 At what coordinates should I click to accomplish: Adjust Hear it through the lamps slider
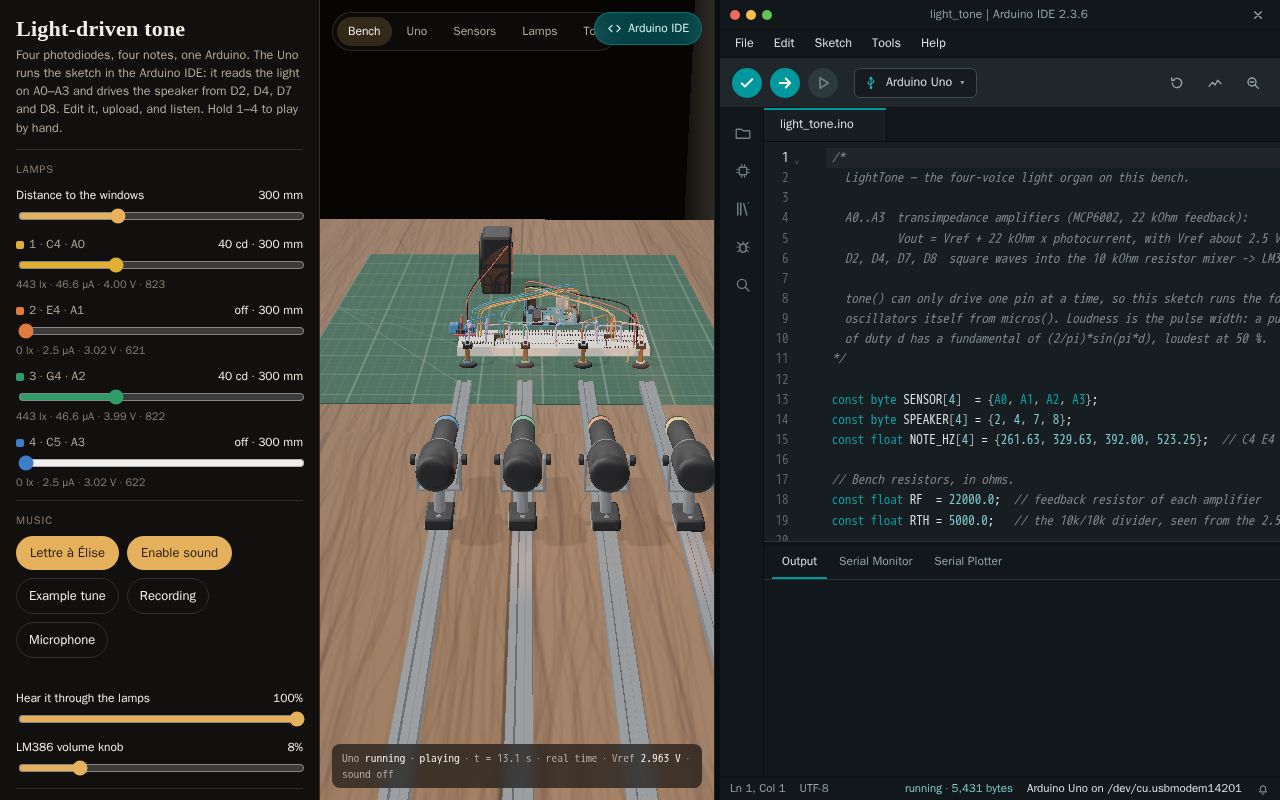160,719
